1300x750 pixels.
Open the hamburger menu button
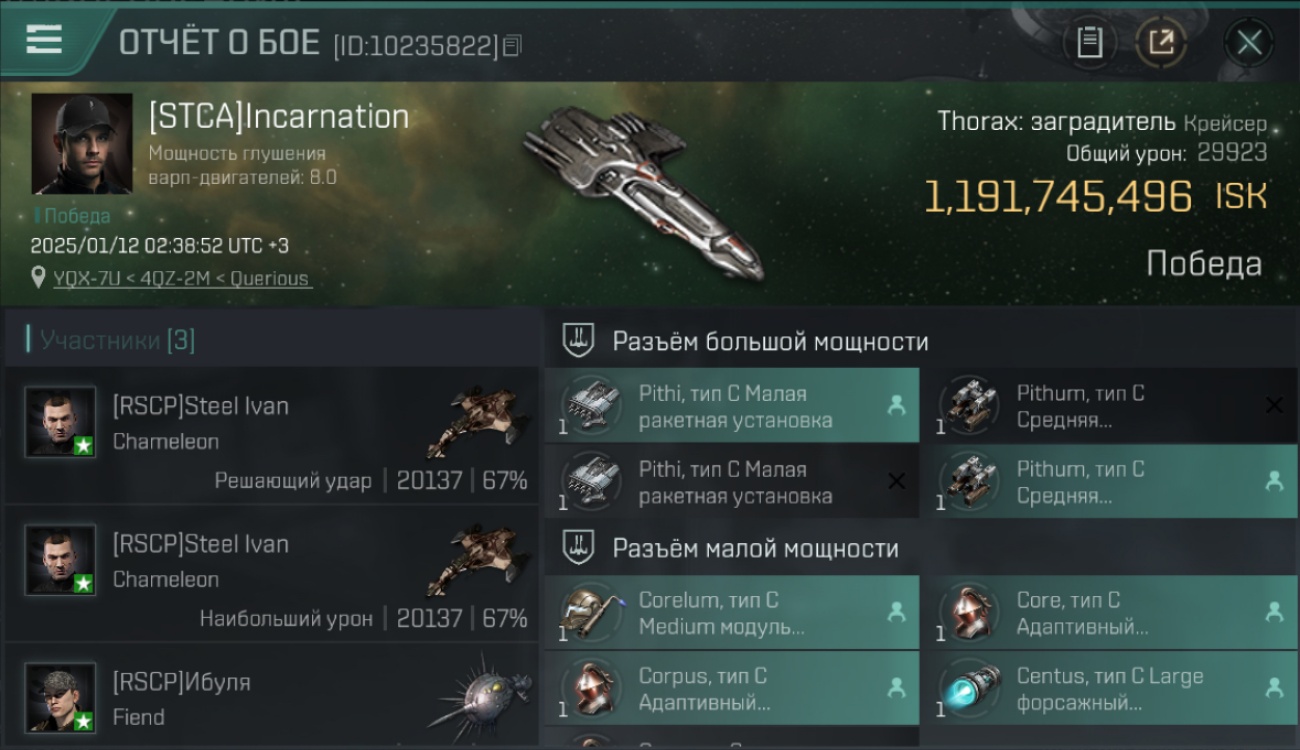(44, 40)
